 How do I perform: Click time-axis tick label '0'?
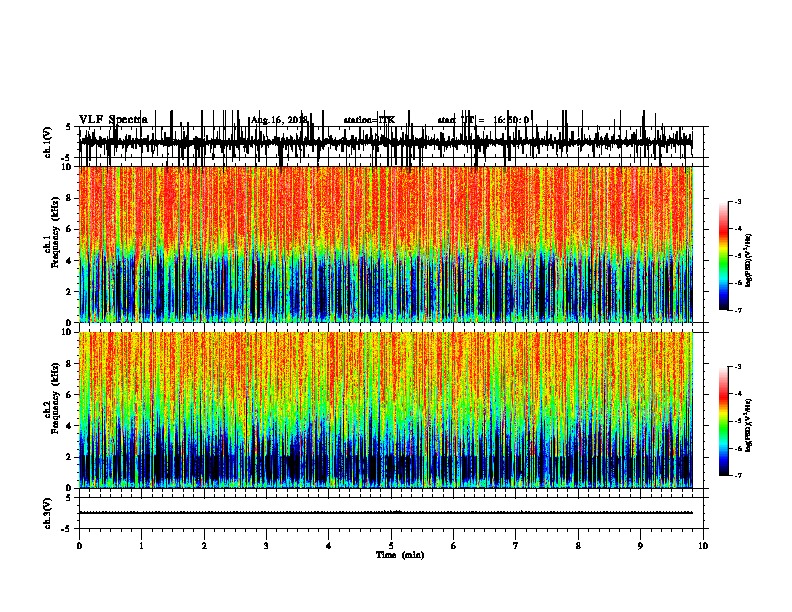coord(79,546)
